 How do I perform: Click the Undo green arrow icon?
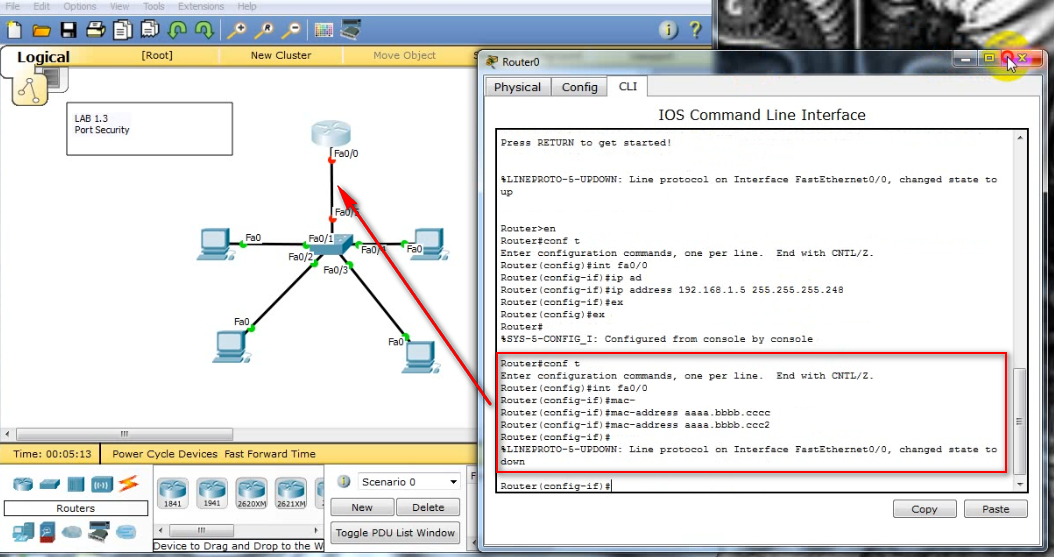(x=177, y=30)
